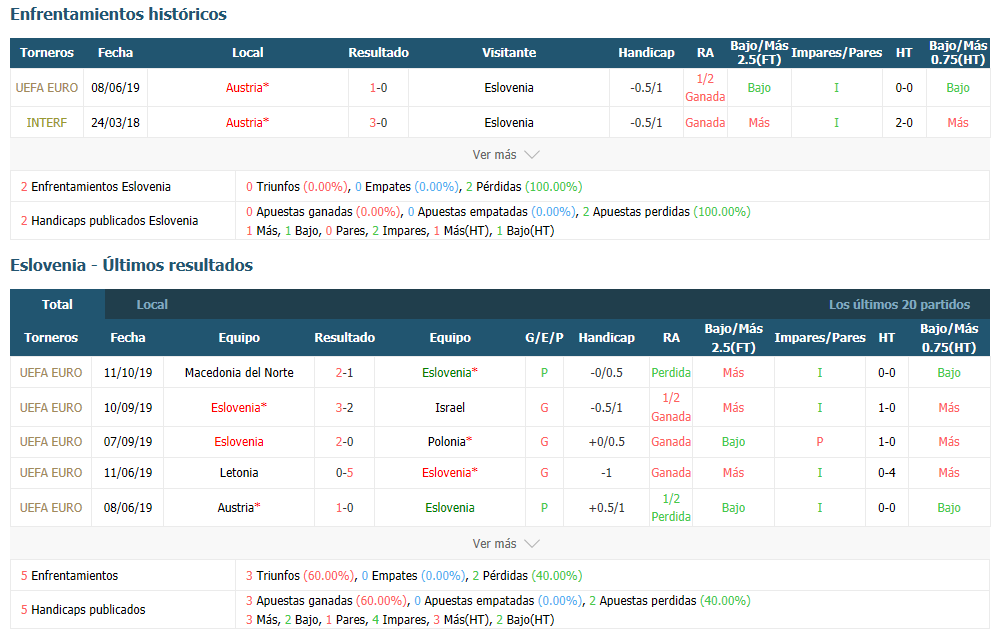Select '5 Handicaps publicados' summary label
This screenshot has width=1001, height=638.
tap(83, 609)
